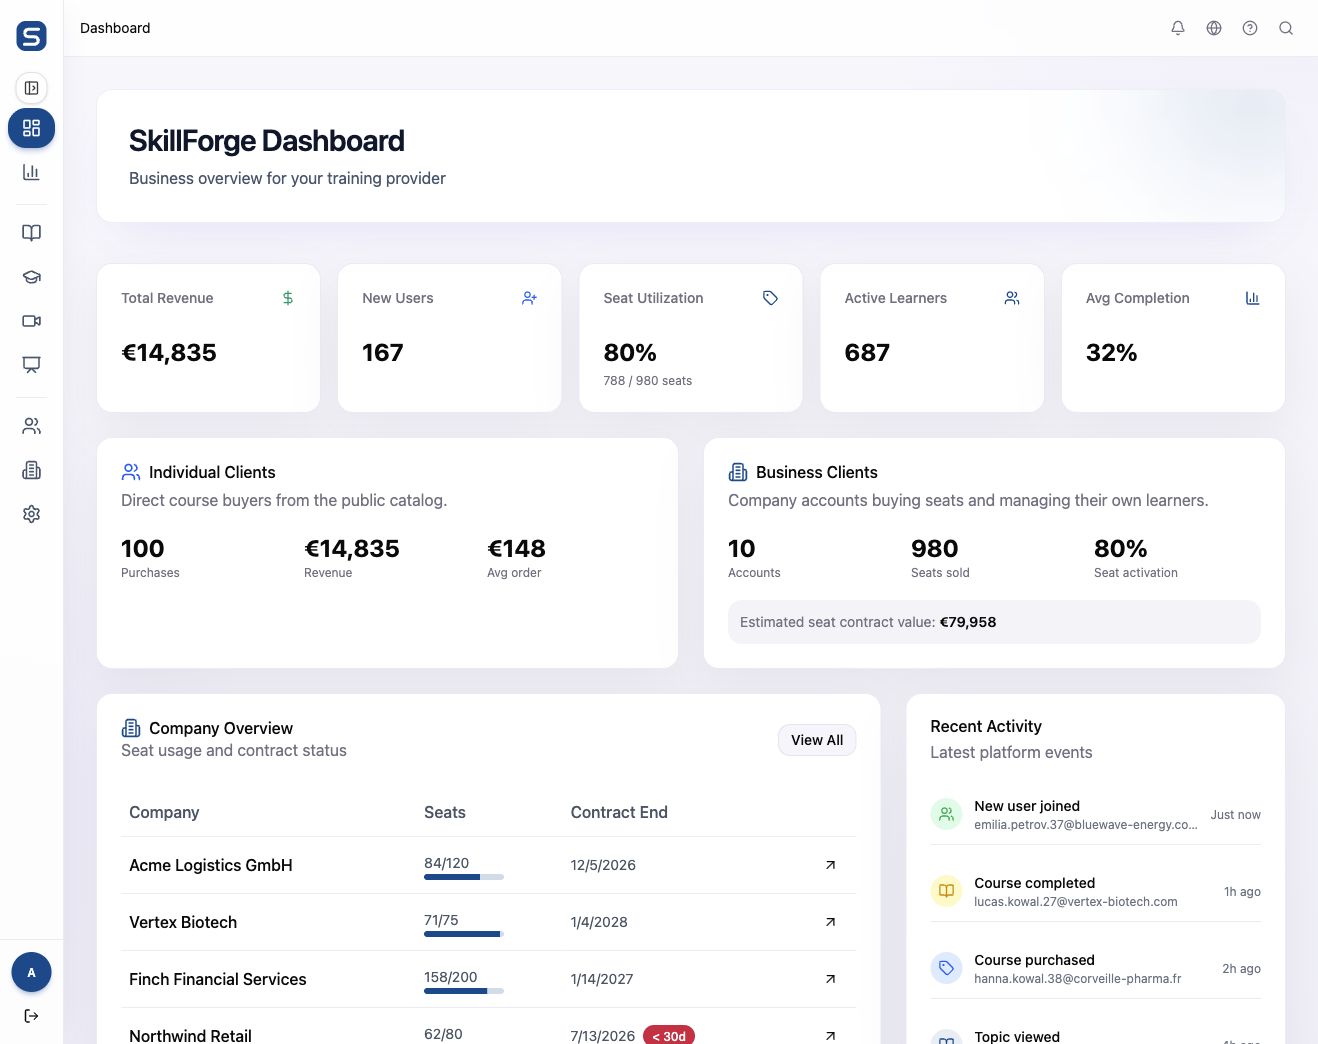Open the Topic viewed activity entry
Screen dimensions: 1318x1044
(x=1095, y=1035)
